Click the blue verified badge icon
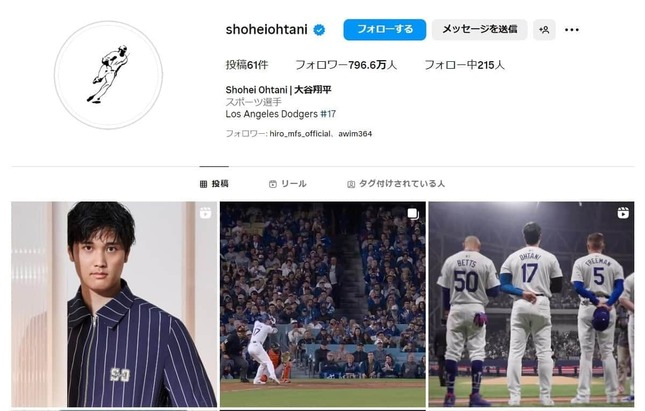 tap(319, 30)
